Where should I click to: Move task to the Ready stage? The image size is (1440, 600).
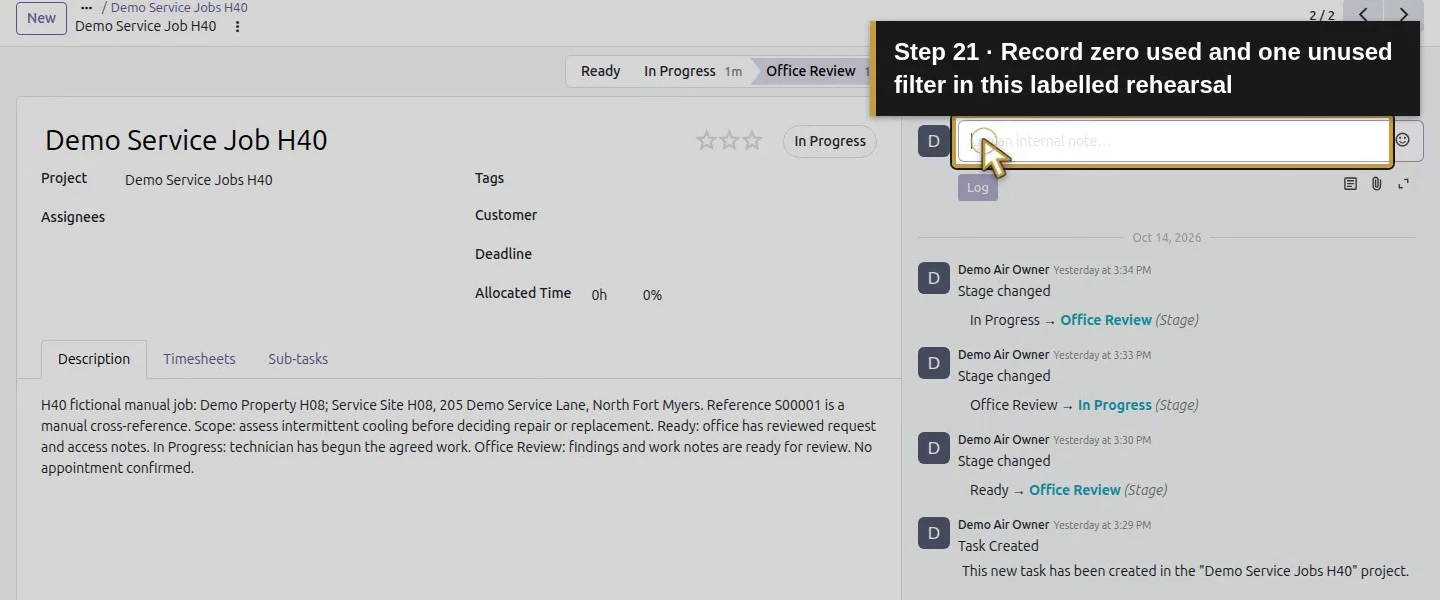tap(600, 71)
